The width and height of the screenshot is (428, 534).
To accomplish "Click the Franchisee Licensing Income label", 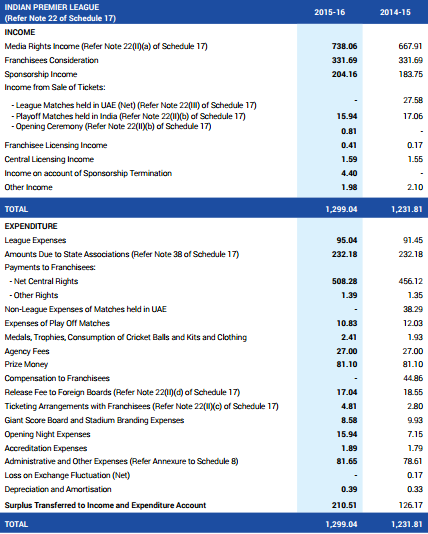I will coord(56,145).
